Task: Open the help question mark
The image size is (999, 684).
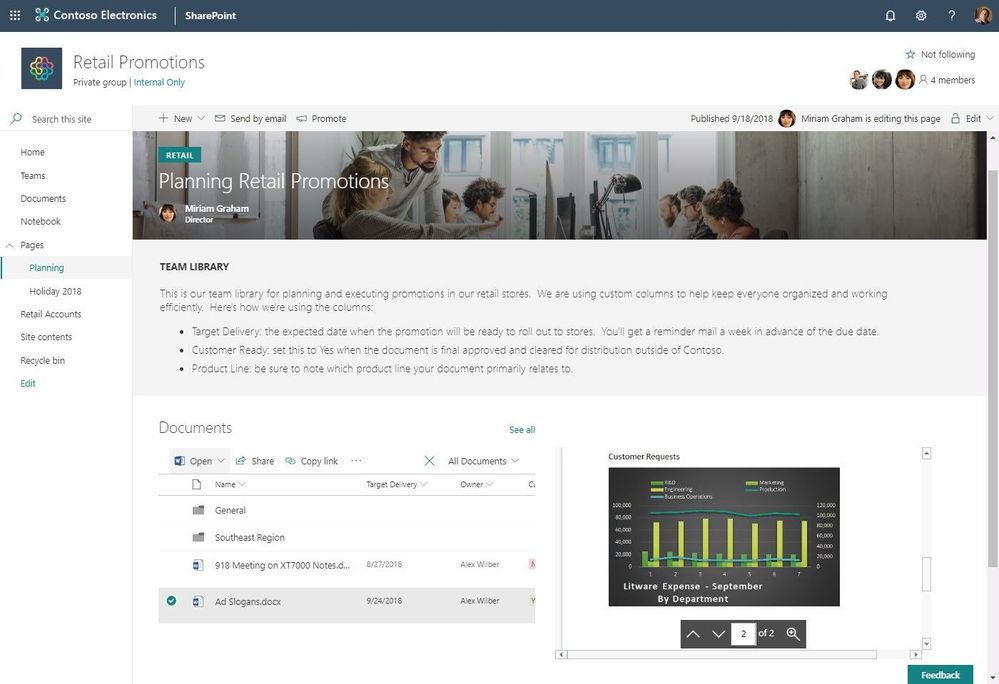Action: click(951, 16)
